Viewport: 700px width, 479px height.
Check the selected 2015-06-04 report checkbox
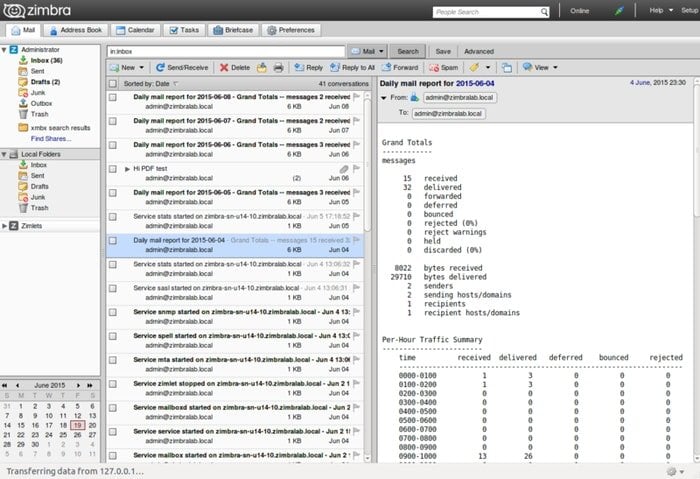tap(113, 241)
